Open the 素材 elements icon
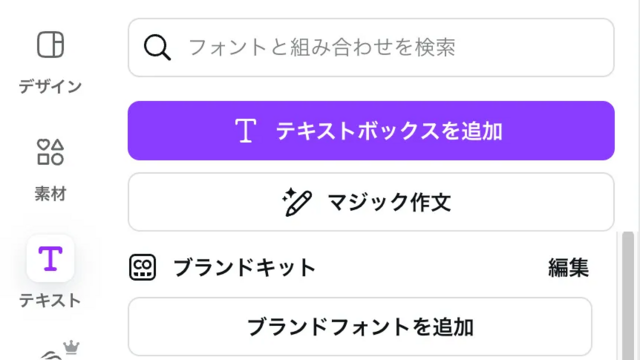Viewport: 640px width, 360px height. (x=51, y=152)
